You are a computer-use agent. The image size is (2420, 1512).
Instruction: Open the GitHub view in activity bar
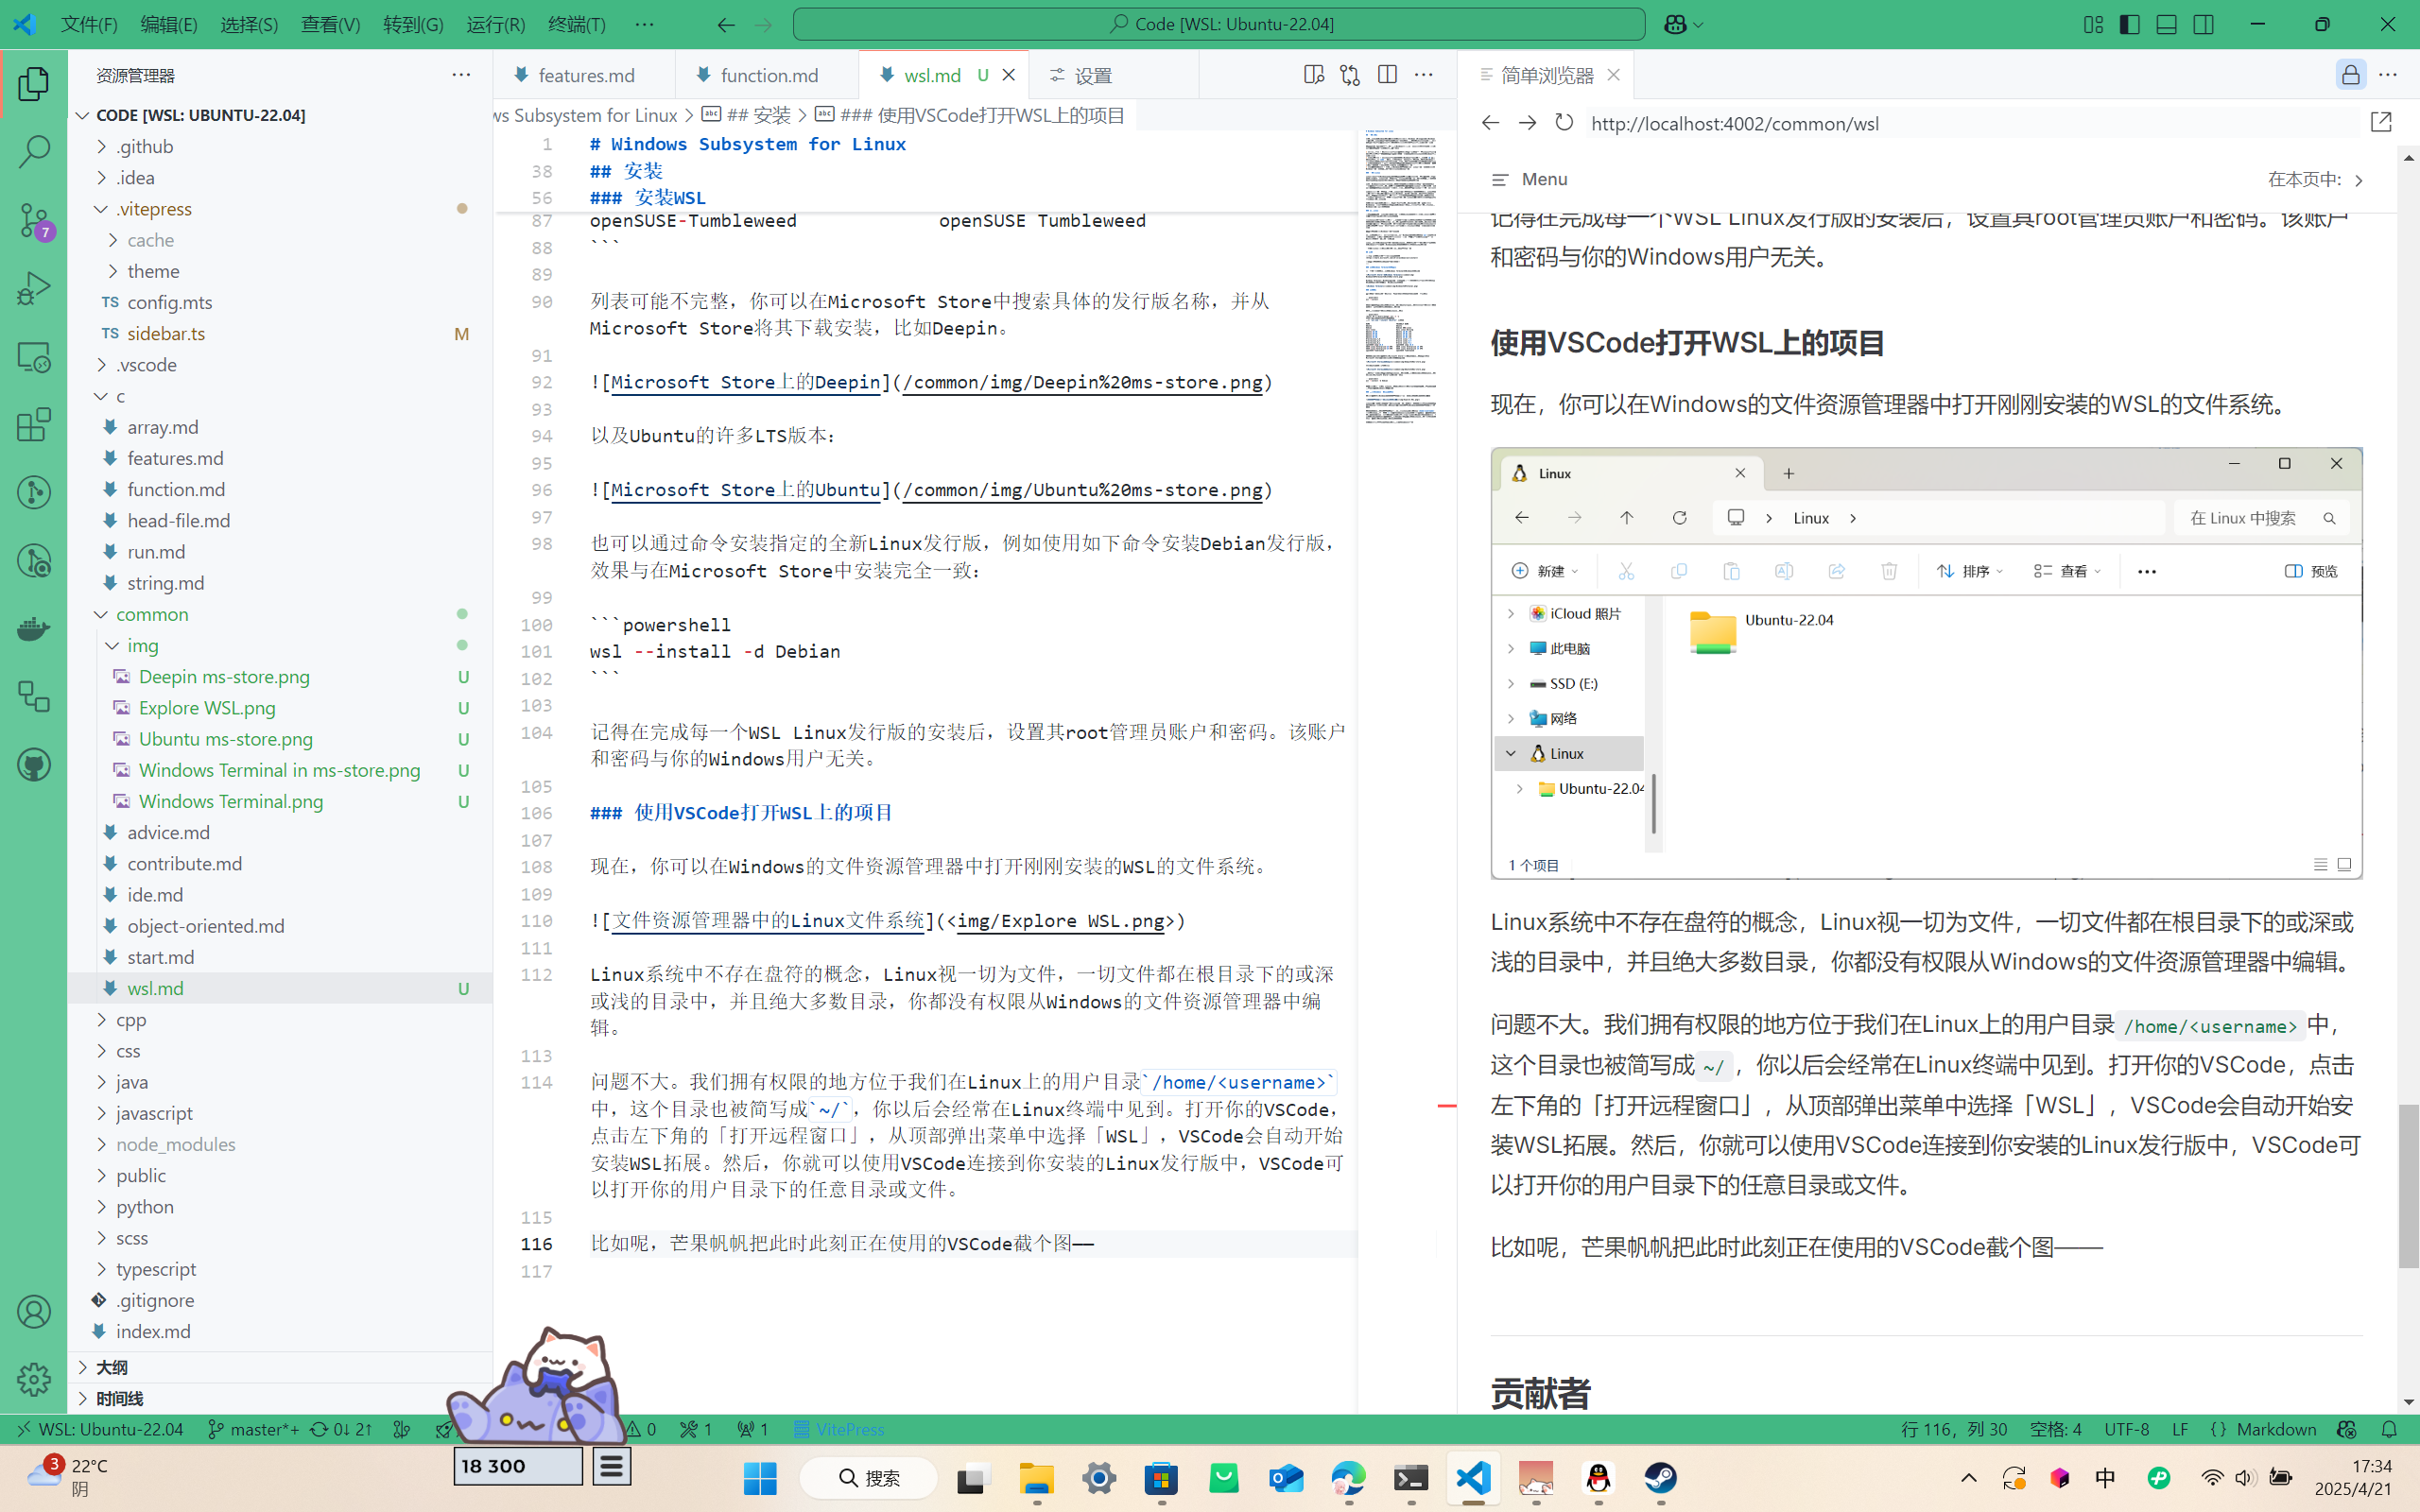[34, 765]
